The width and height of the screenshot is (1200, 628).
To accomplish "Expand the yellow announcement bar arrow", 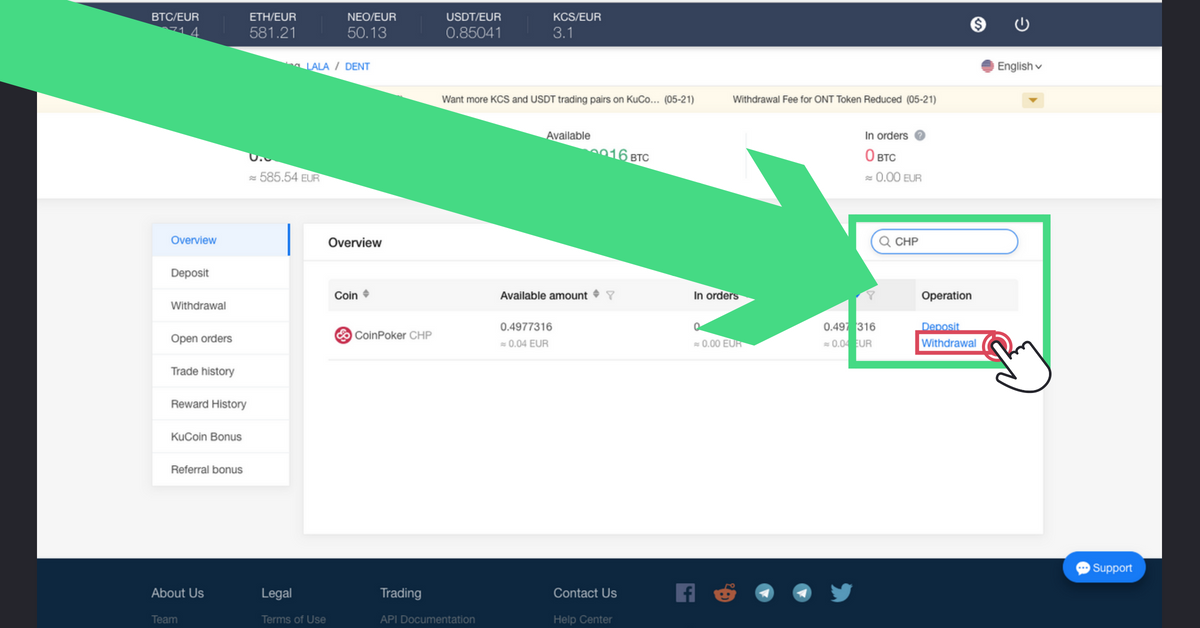I will click(x=1033, y=100).
